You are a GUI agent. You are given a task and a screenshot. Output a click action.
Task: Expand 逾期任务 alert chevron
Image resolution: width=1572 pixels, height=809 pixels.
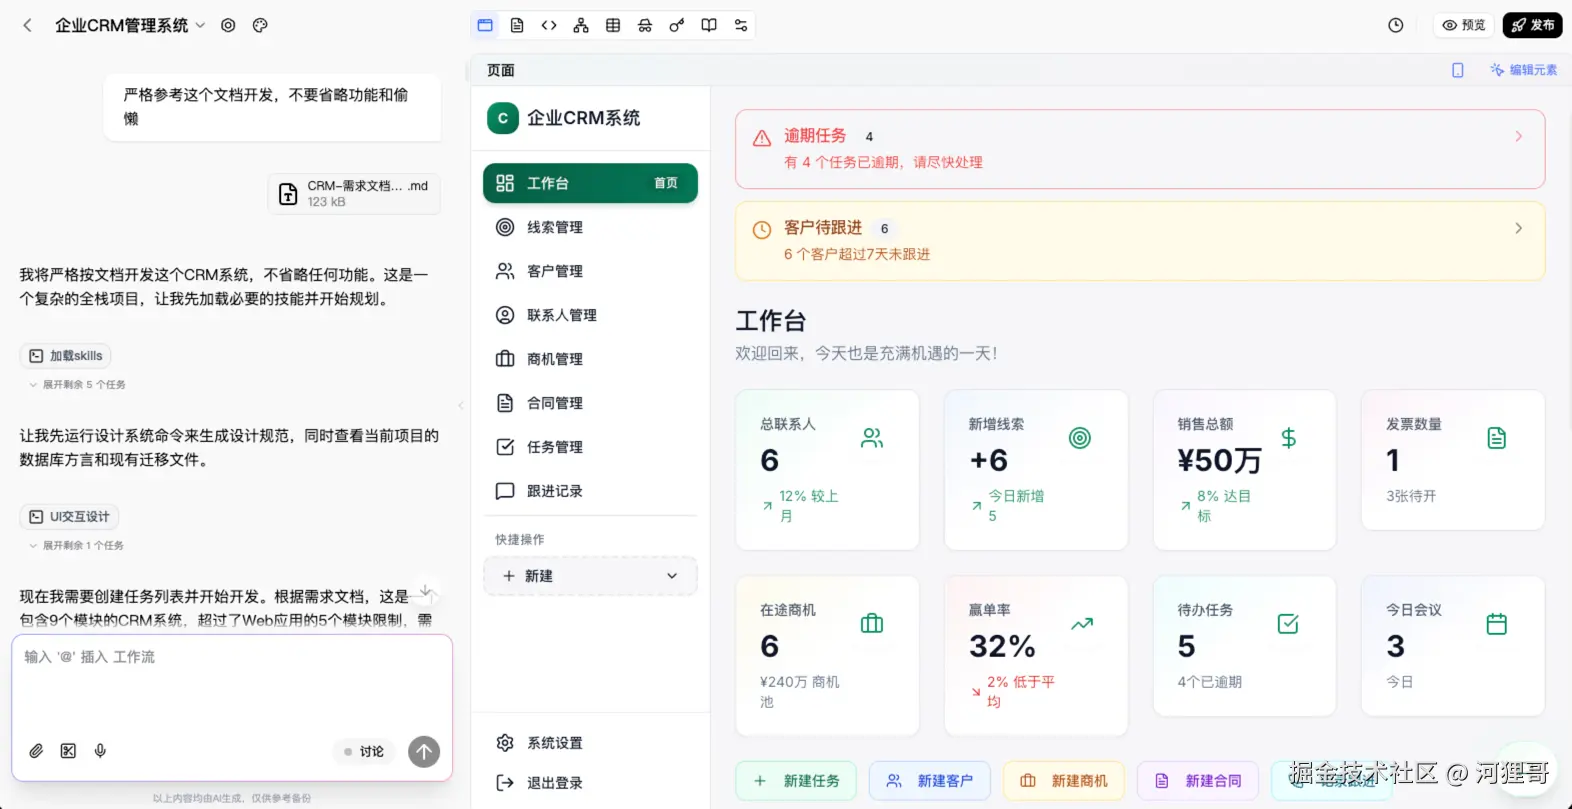click(x=1518, y=136)
